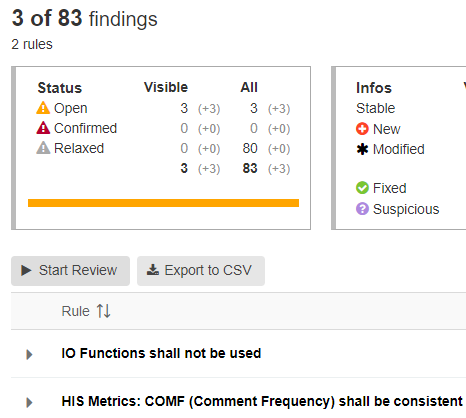466x418 pixels.
Task: Click the orange Open warning icon
Action: [43, 108]
